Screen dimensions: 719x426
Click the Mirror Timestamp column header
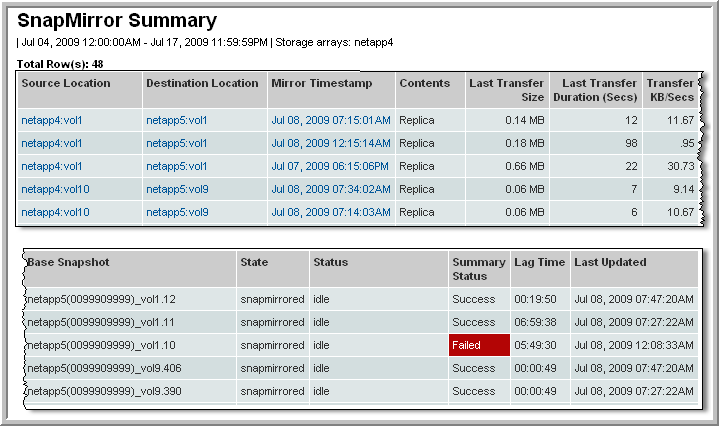tap(321, 83)
